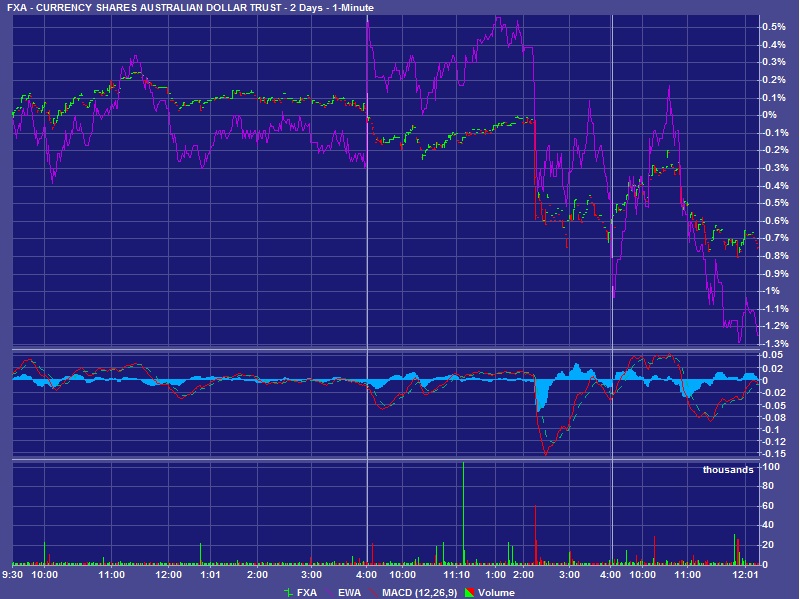Click the lowest point of the red MACD line
The width and height of the screenshot is (800, 599).
point(546,454)
